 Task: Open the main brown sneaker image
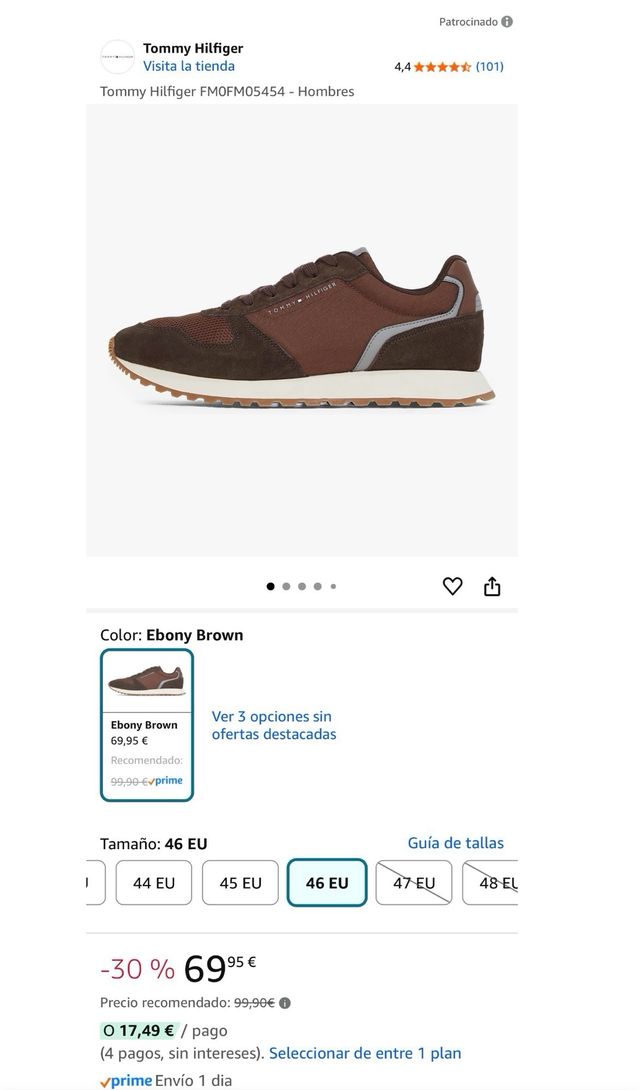tap(302, 330)
